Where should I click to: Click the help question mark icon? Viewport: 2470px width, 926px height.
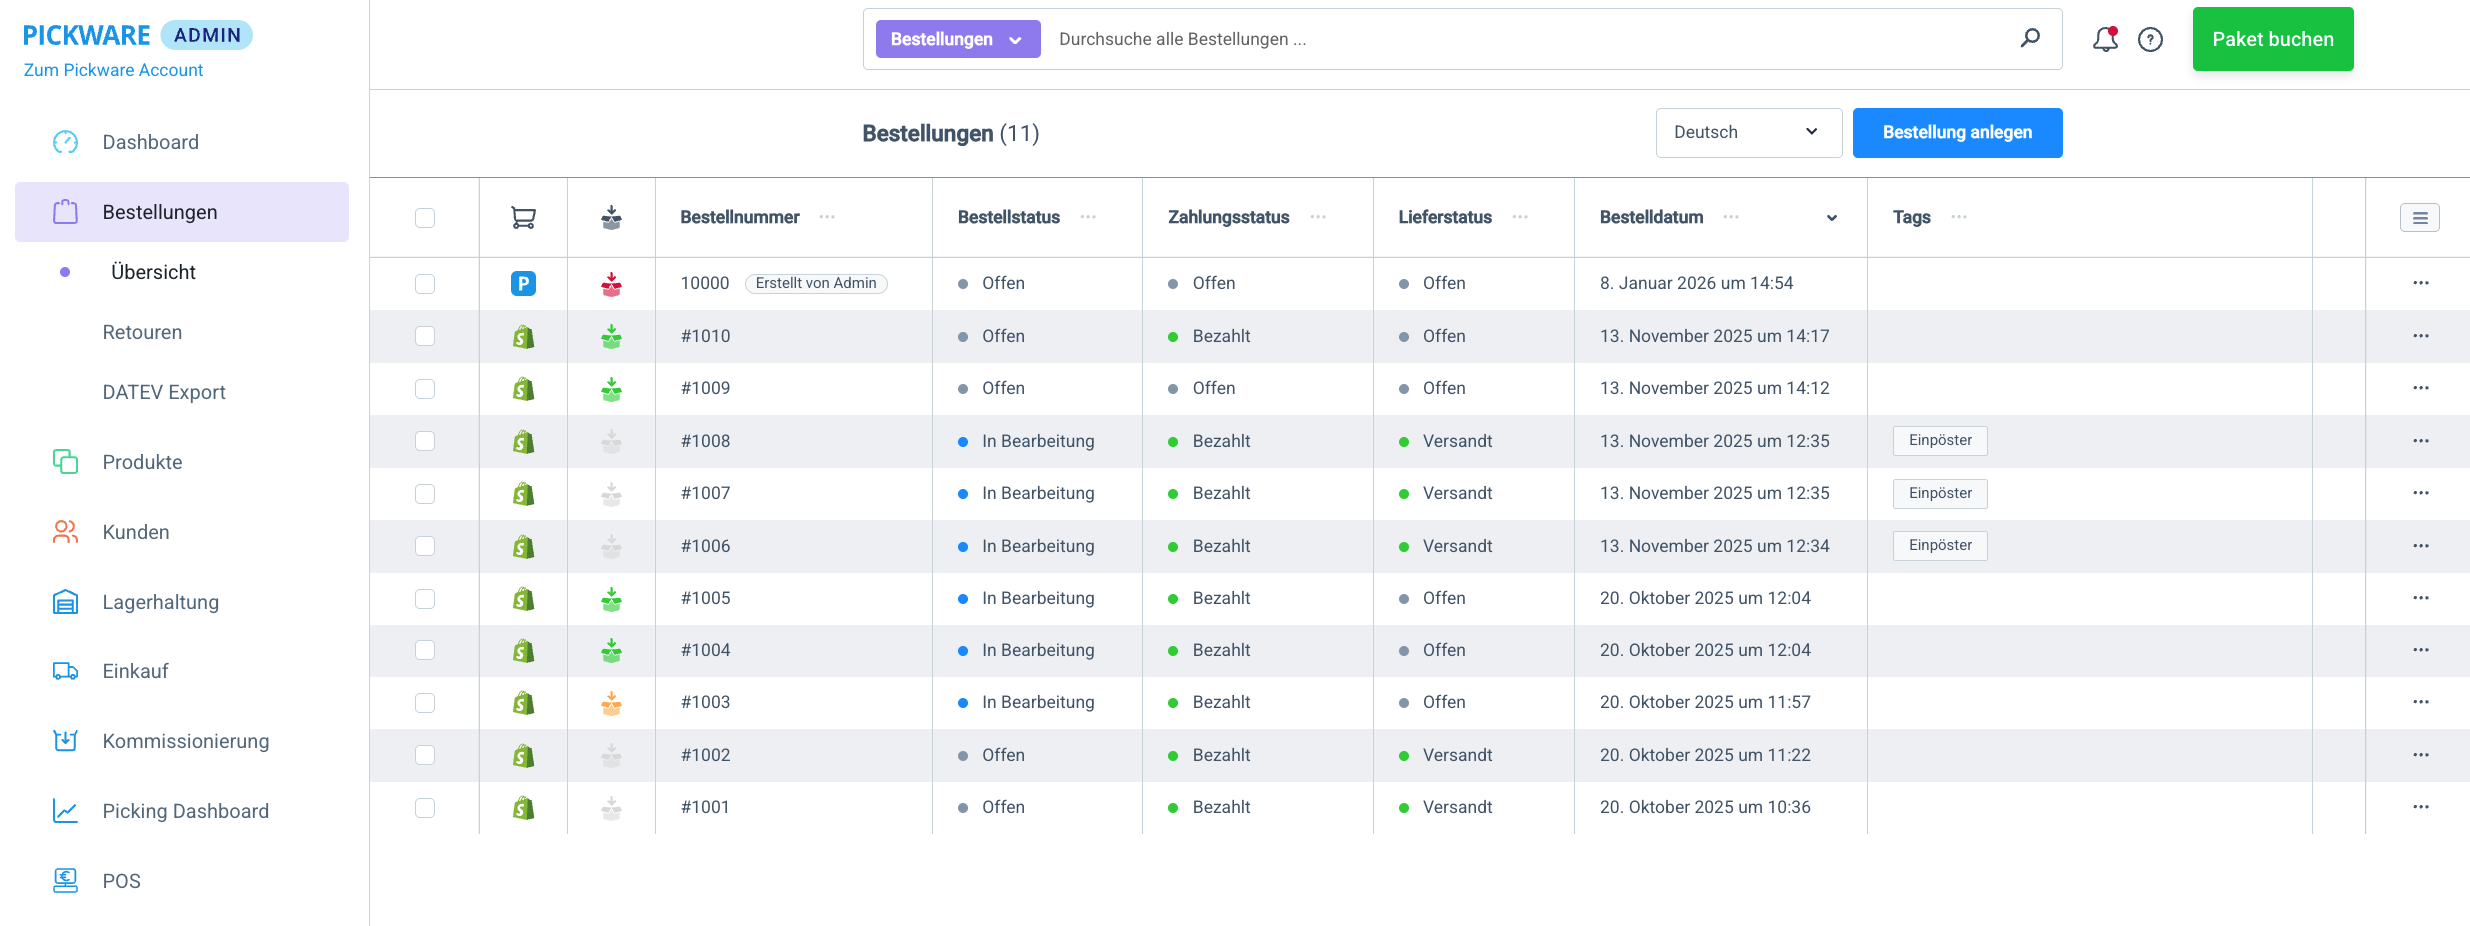click(x=2150, y=39)
